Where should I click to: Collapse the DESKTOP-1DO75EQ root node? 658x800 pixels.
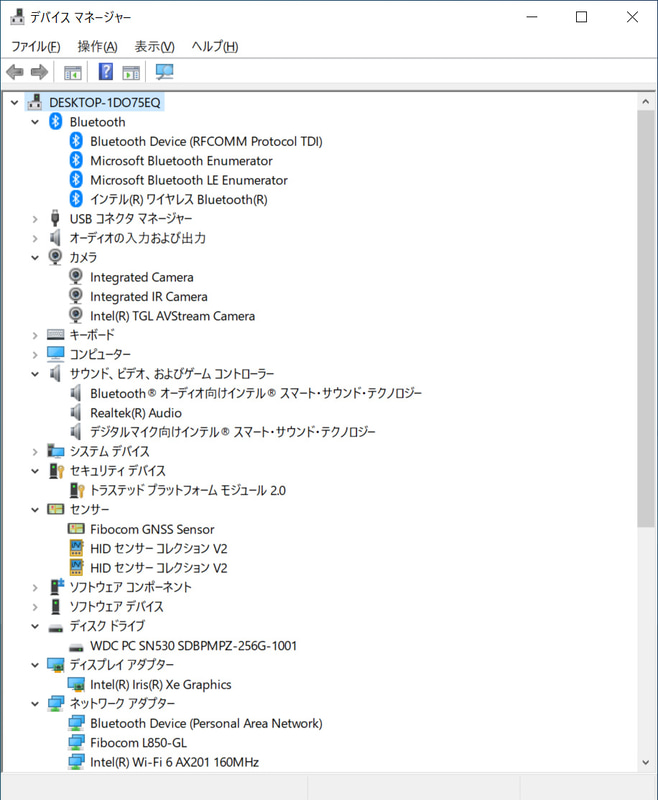pyautogui.click(x=15, y=103)
